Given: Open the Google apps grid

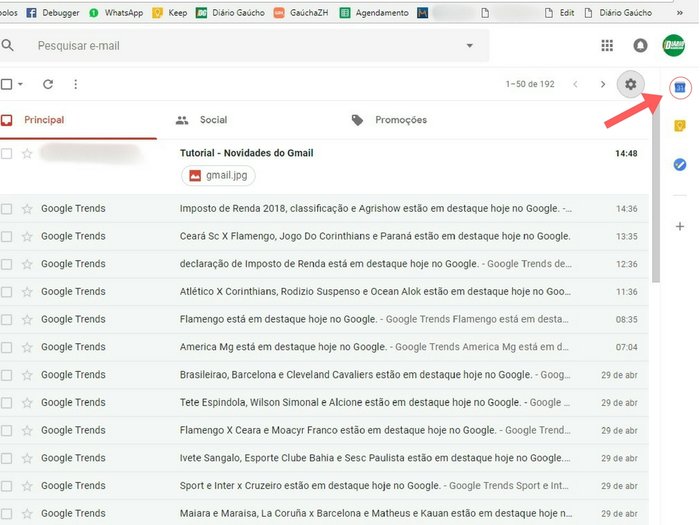Looking at the screenshot, I should 607,45.
